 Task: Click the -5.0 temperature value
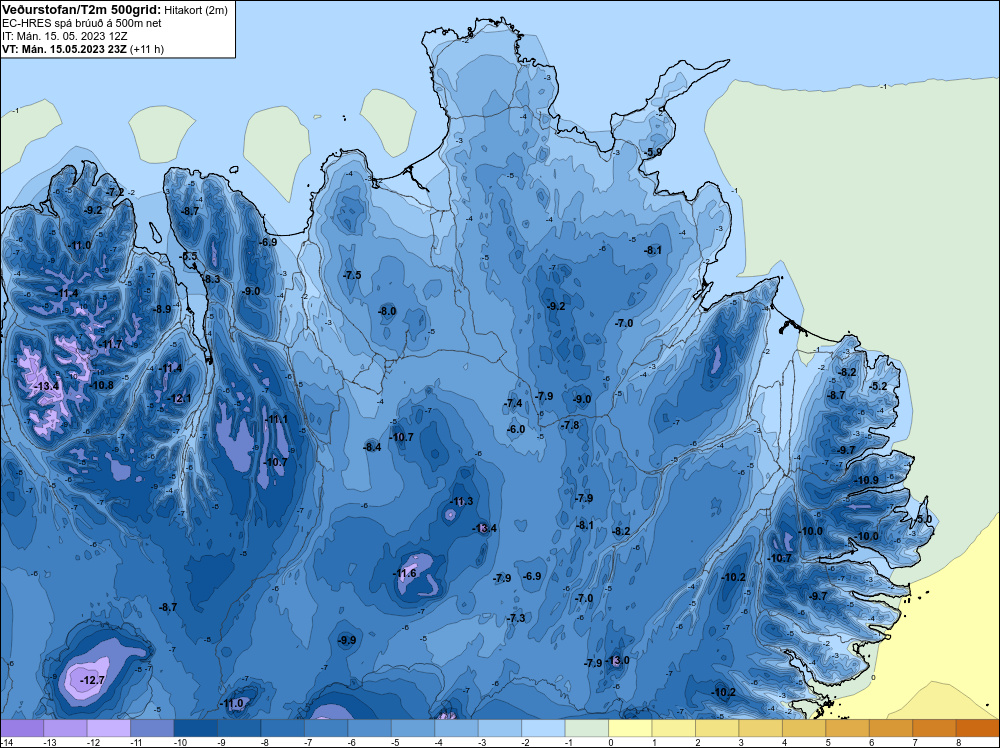coord(924,519)
